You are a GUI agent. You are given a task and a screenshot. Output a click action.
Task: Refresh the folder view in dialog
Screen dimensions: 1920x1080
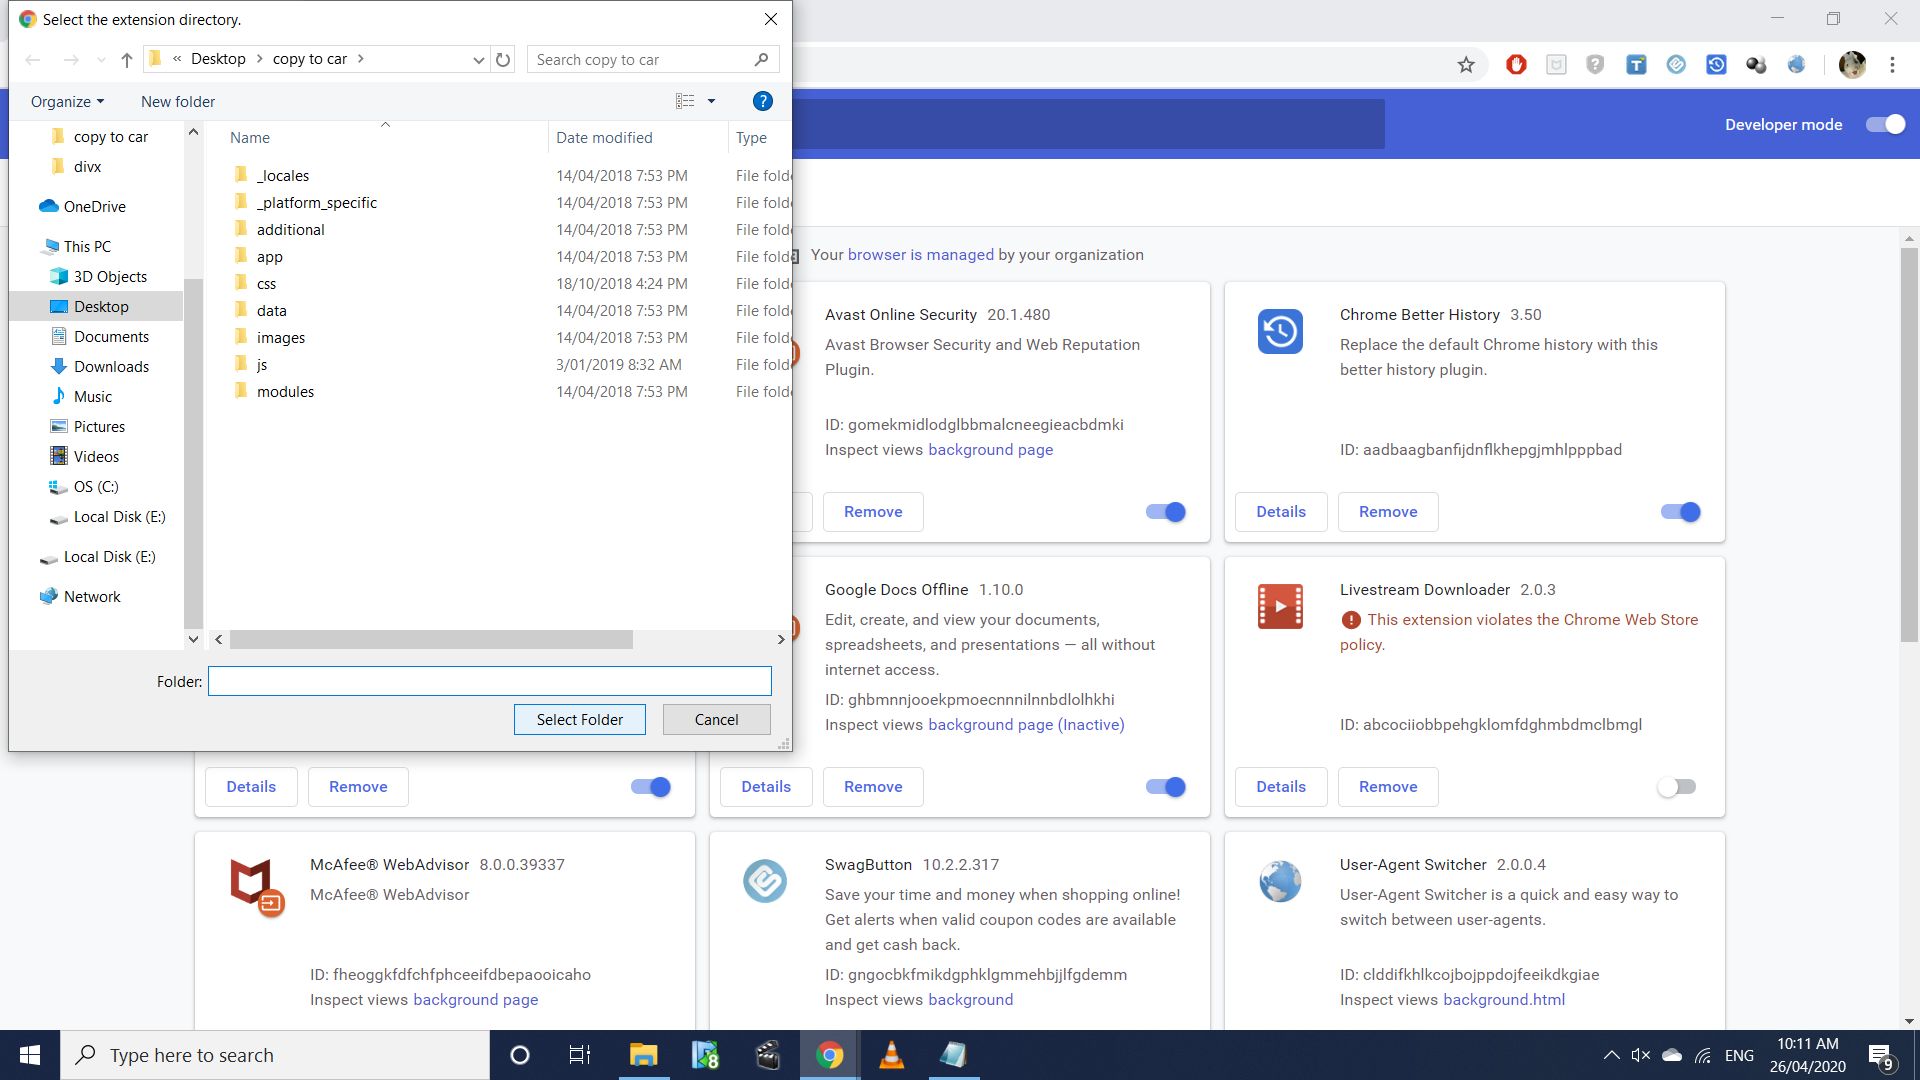[x=503, y=60]
